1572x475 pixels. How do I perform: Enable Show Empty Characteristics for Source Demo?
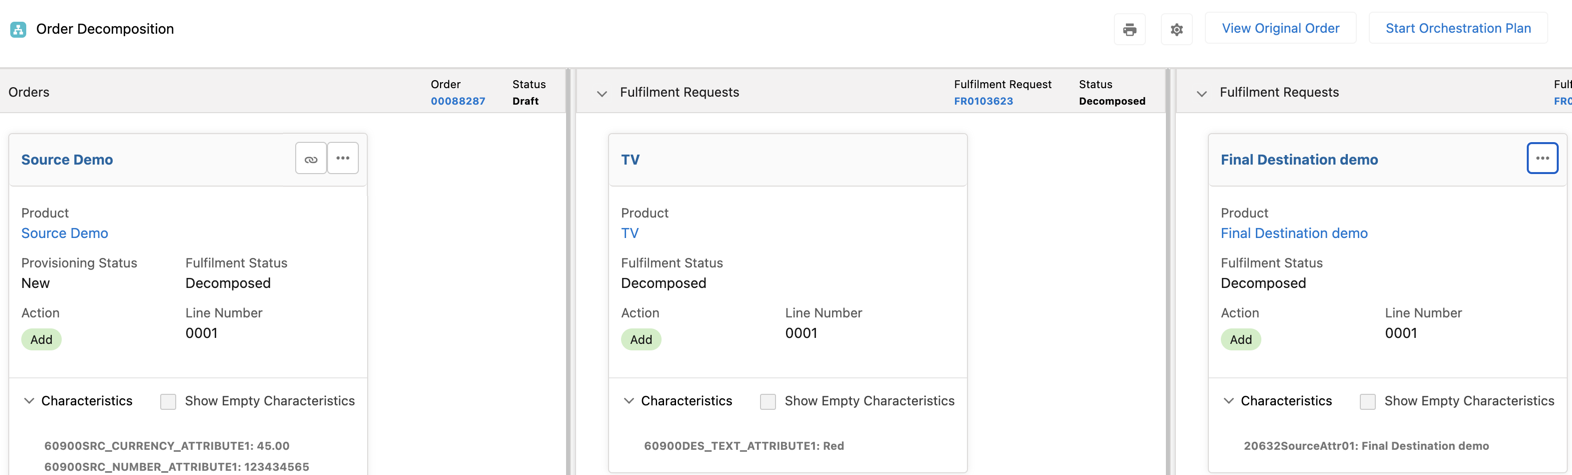(168, 401)
